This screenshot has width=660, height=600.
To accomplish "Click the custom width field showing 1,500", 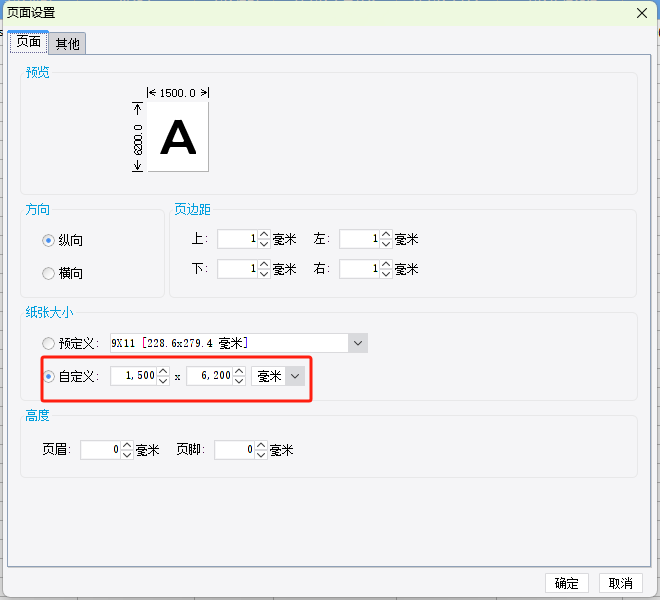I will (133, 376).
